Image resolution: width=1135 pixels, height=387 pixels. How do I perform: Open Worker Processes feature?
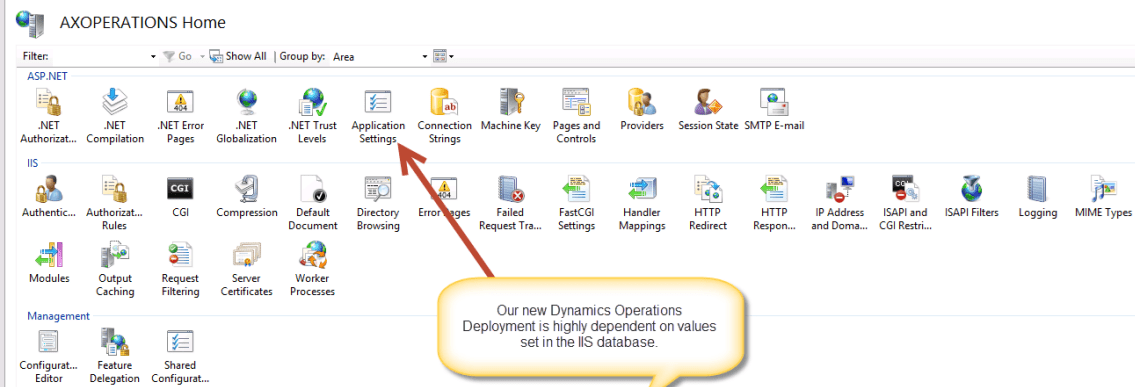312,268
